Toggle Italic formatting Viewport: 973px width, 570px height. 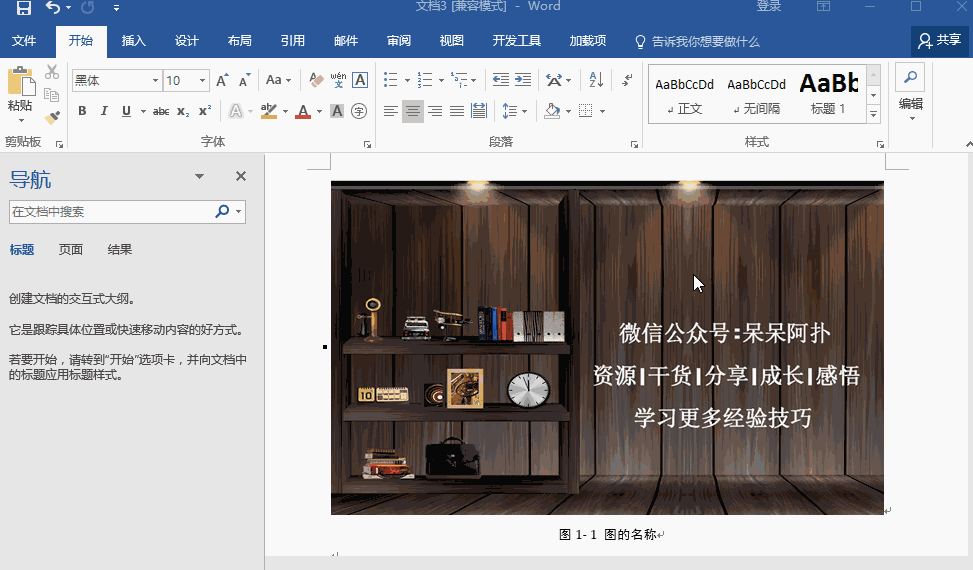click(x=104, y=111)
